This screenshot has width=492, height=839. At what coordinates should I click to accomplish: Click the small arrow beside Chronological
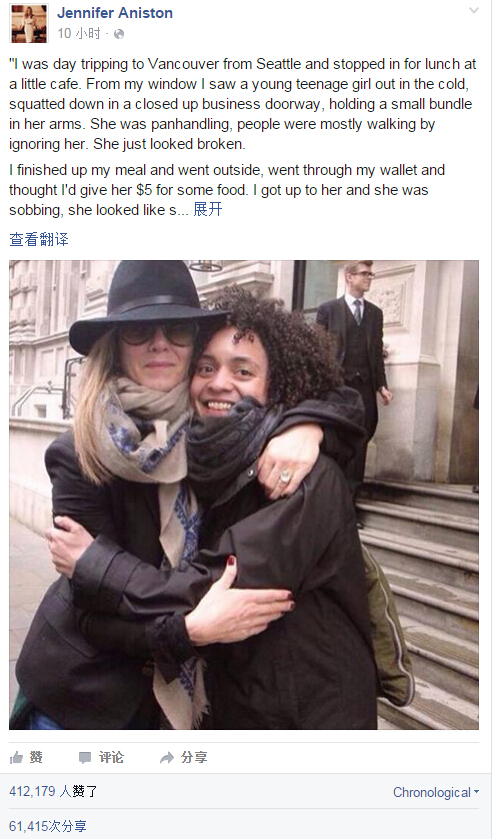[476, 792]
